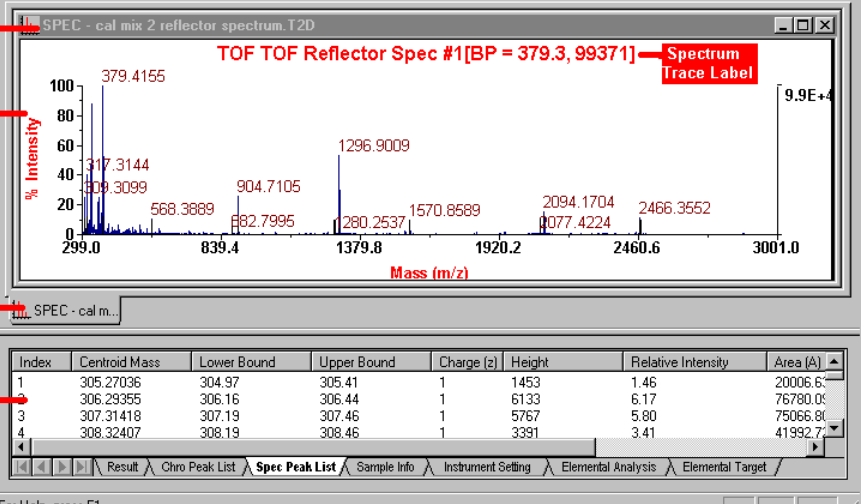This screenshot has width=867, height=504.
Task: Click upper bound value 305.41
Action: 339,382
